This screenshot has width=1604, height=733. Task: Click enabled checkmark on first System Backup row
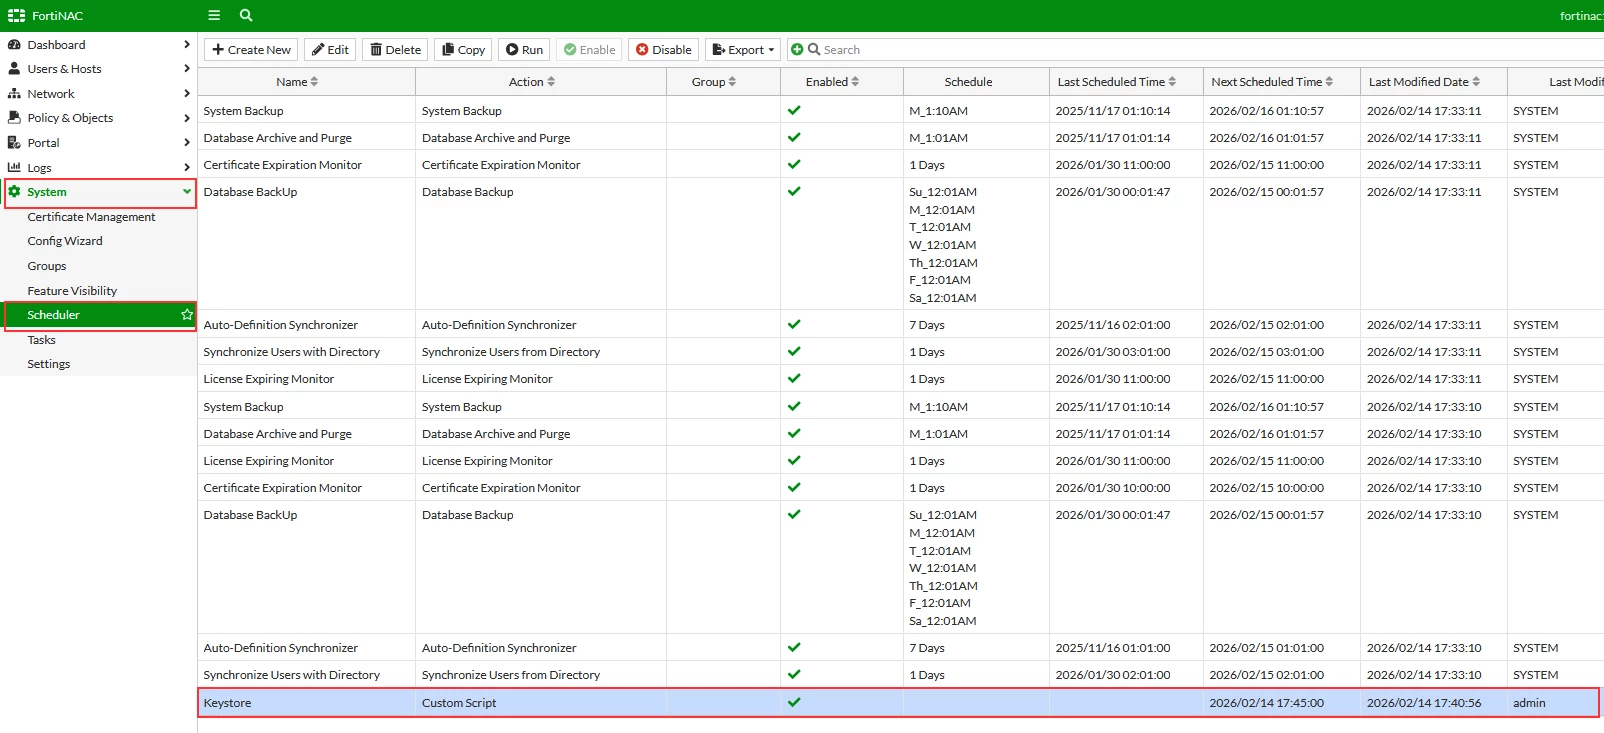pyautogui.click(x=794, y=110)
